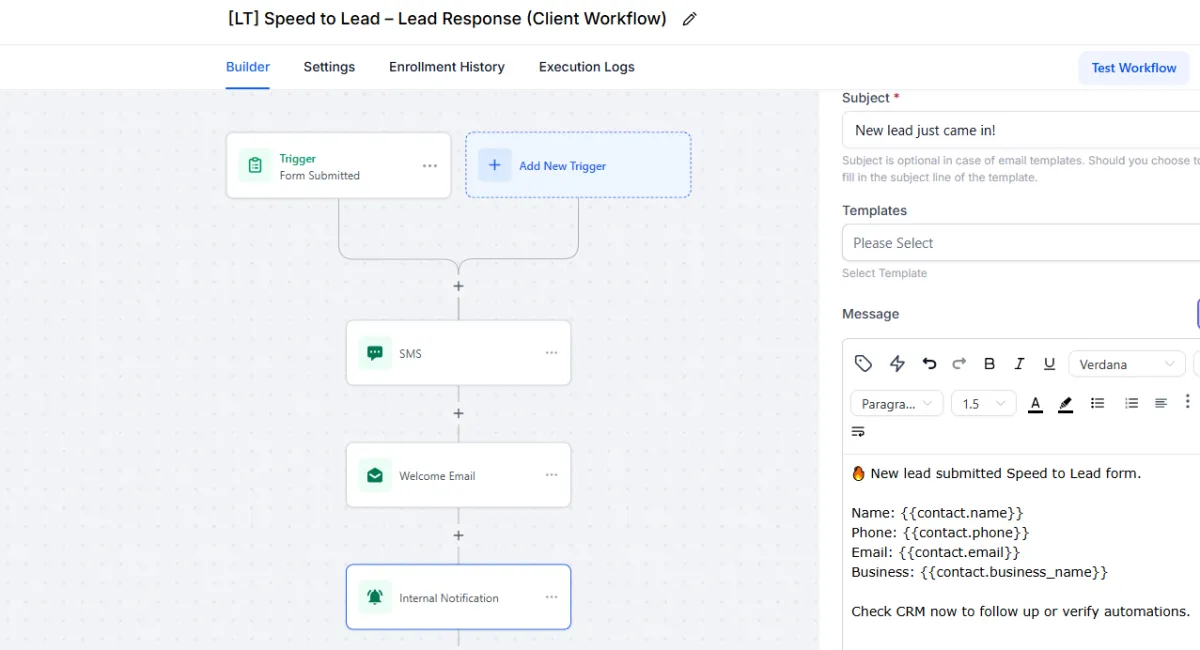Viewport: 1200px width, 650px height.
Task: Click the Trigger clipboard icon
Action: (x=255, y=166)
